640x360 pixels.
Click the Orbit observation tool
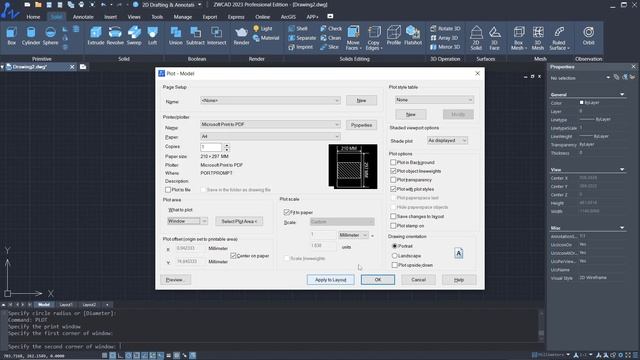(588, 36)
